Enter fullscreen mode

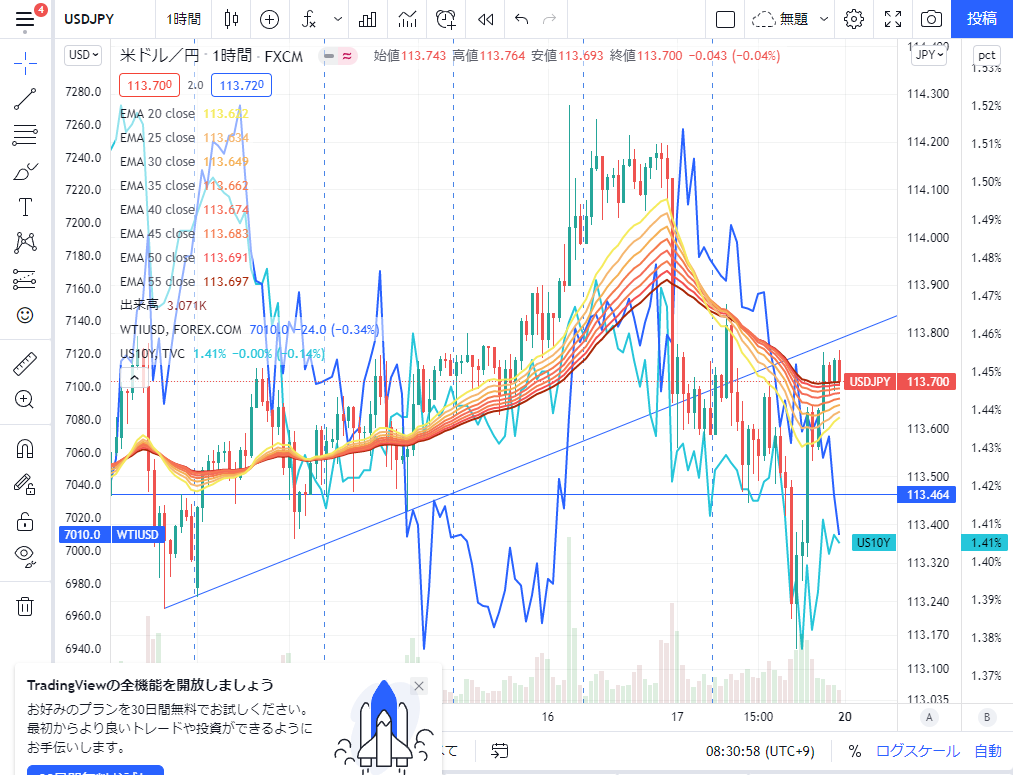coord(893,19)
